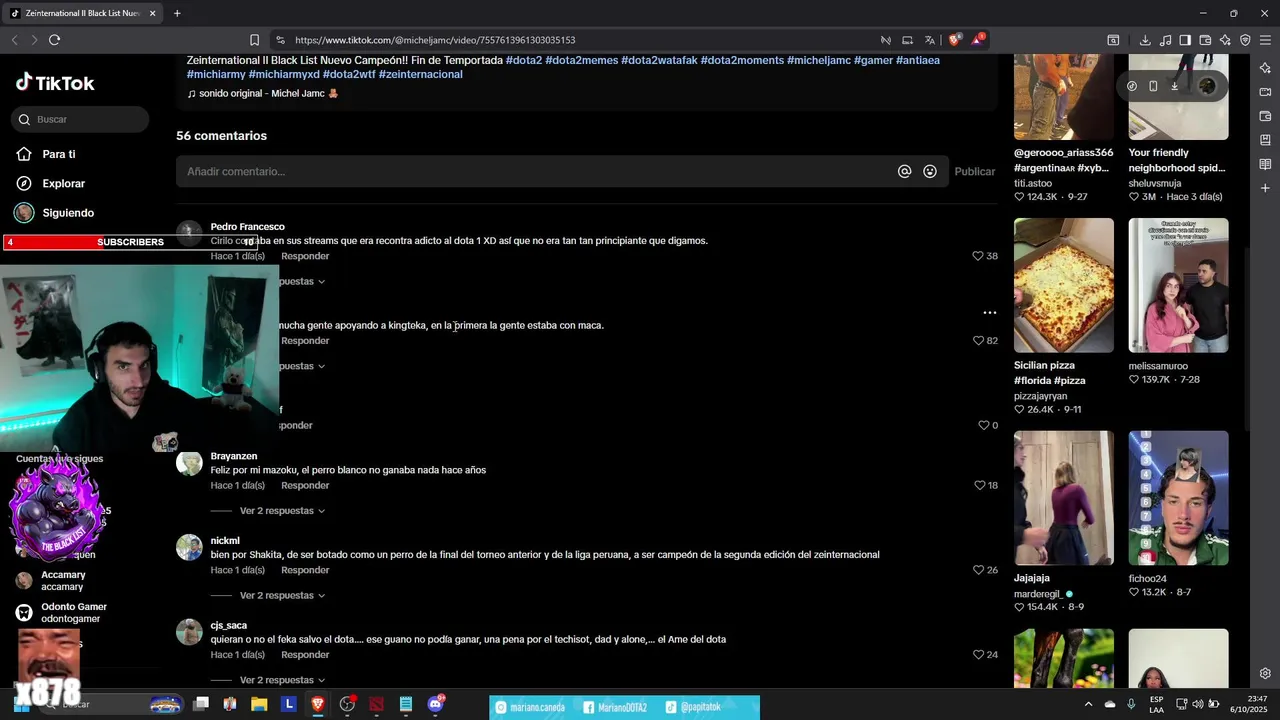Image resolution: width=1280 pixels, height=720 pixels.
Task: Like Pedro Francesco's comment
Action: (978, 256)
